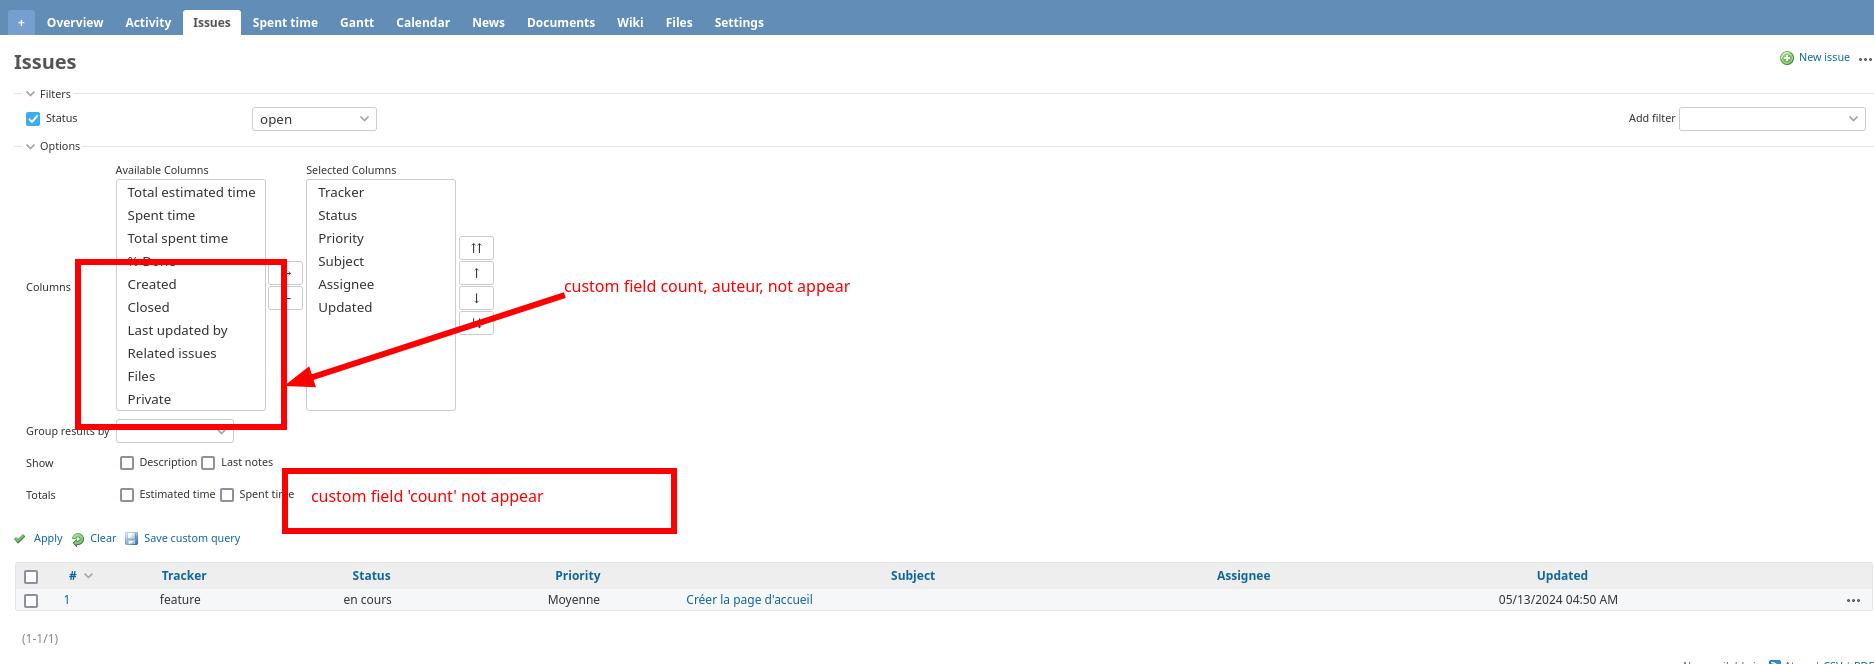Select Subject in Selected Columns
This screenshot has width=1874, height=664.
click(381, 261)
